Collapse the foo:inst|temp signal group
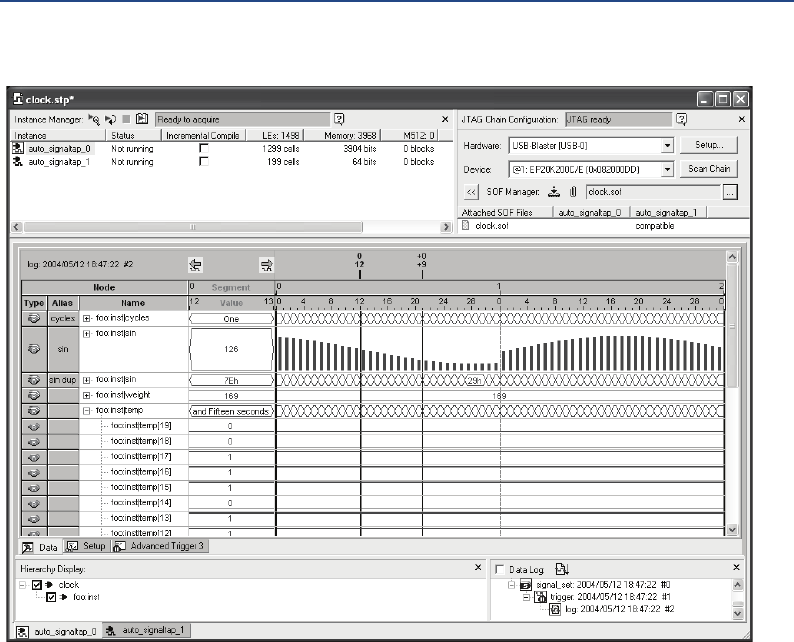The width and height of the screenshot is (794, 642). [x=87, y=411]
